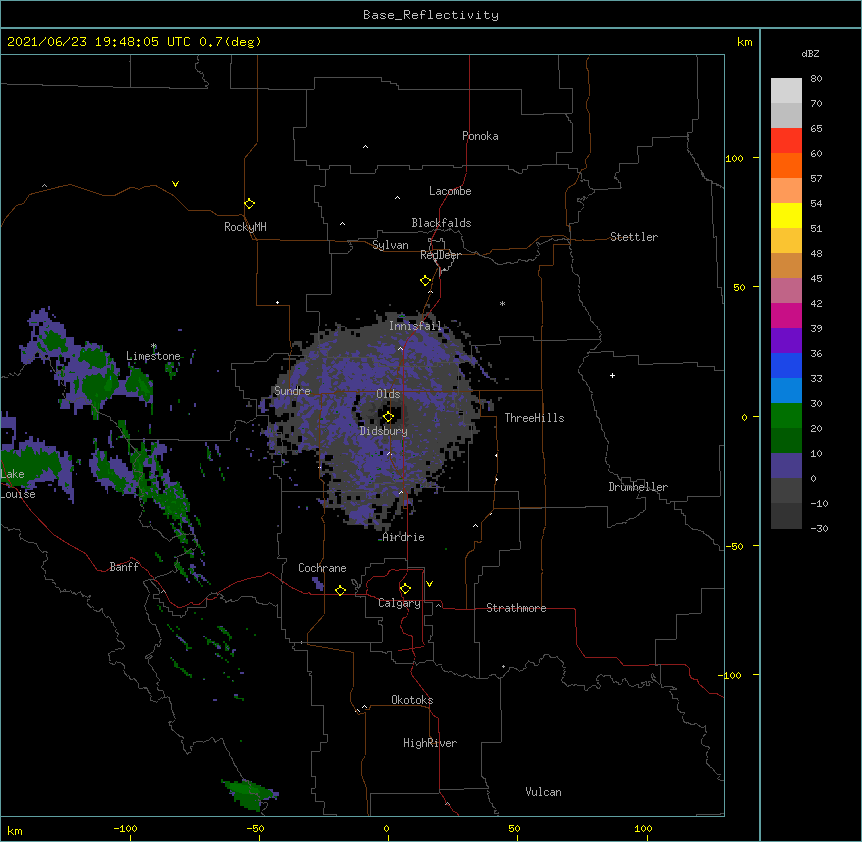Image resolution: width=862 pixels, height=842 pixels.
Task: Click the yellow diamond marker below Cochrane
Action: click(x=340, y=590)
